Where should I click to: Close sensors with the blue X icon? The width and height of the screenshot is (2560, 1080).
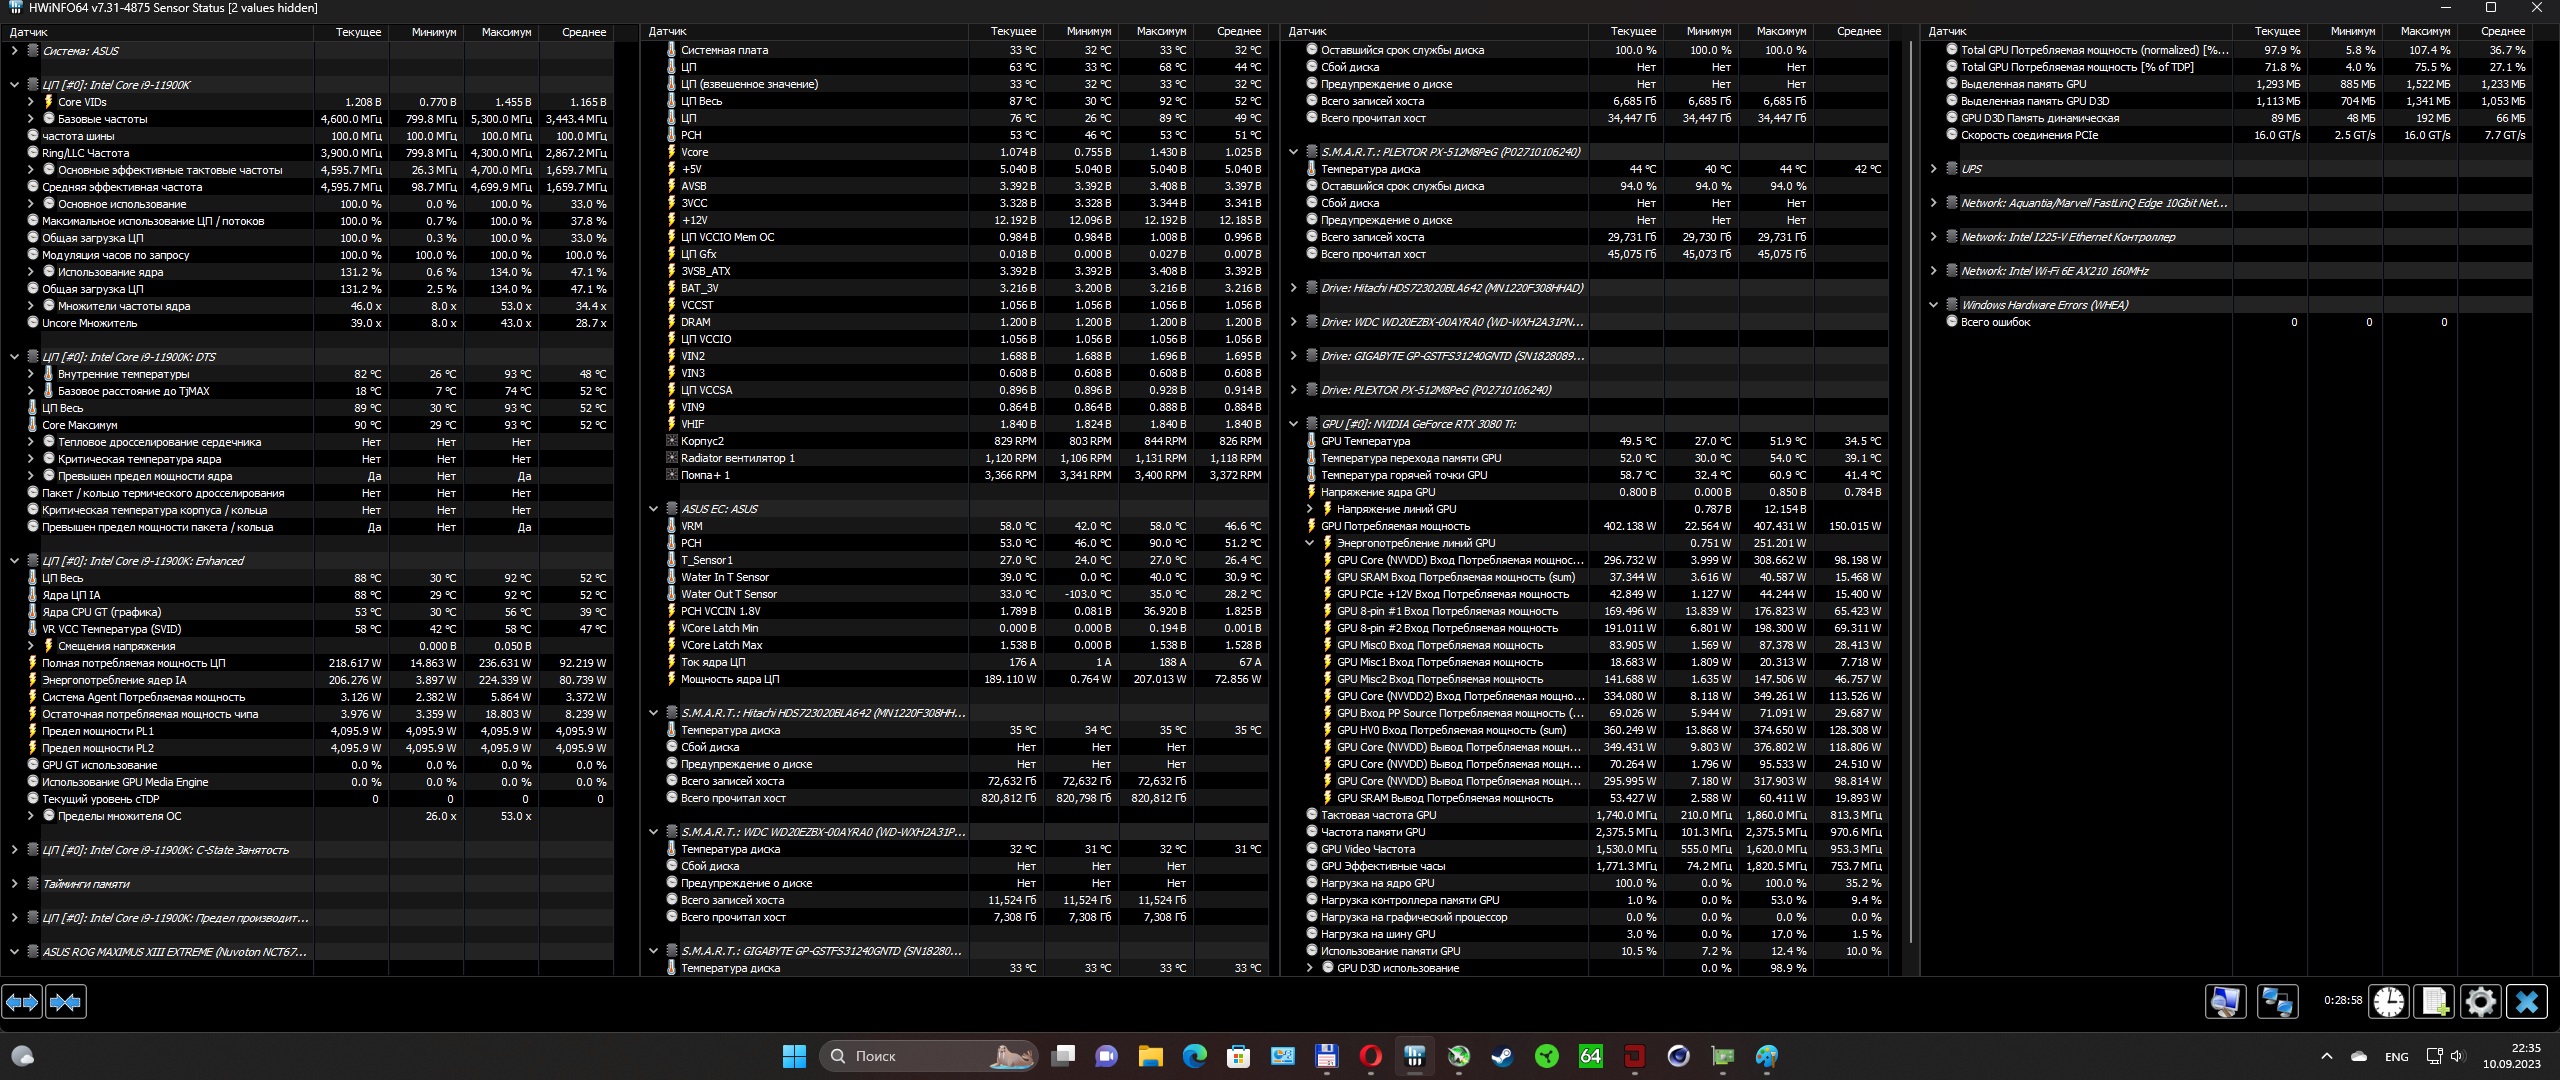tap(2527, 1001)
